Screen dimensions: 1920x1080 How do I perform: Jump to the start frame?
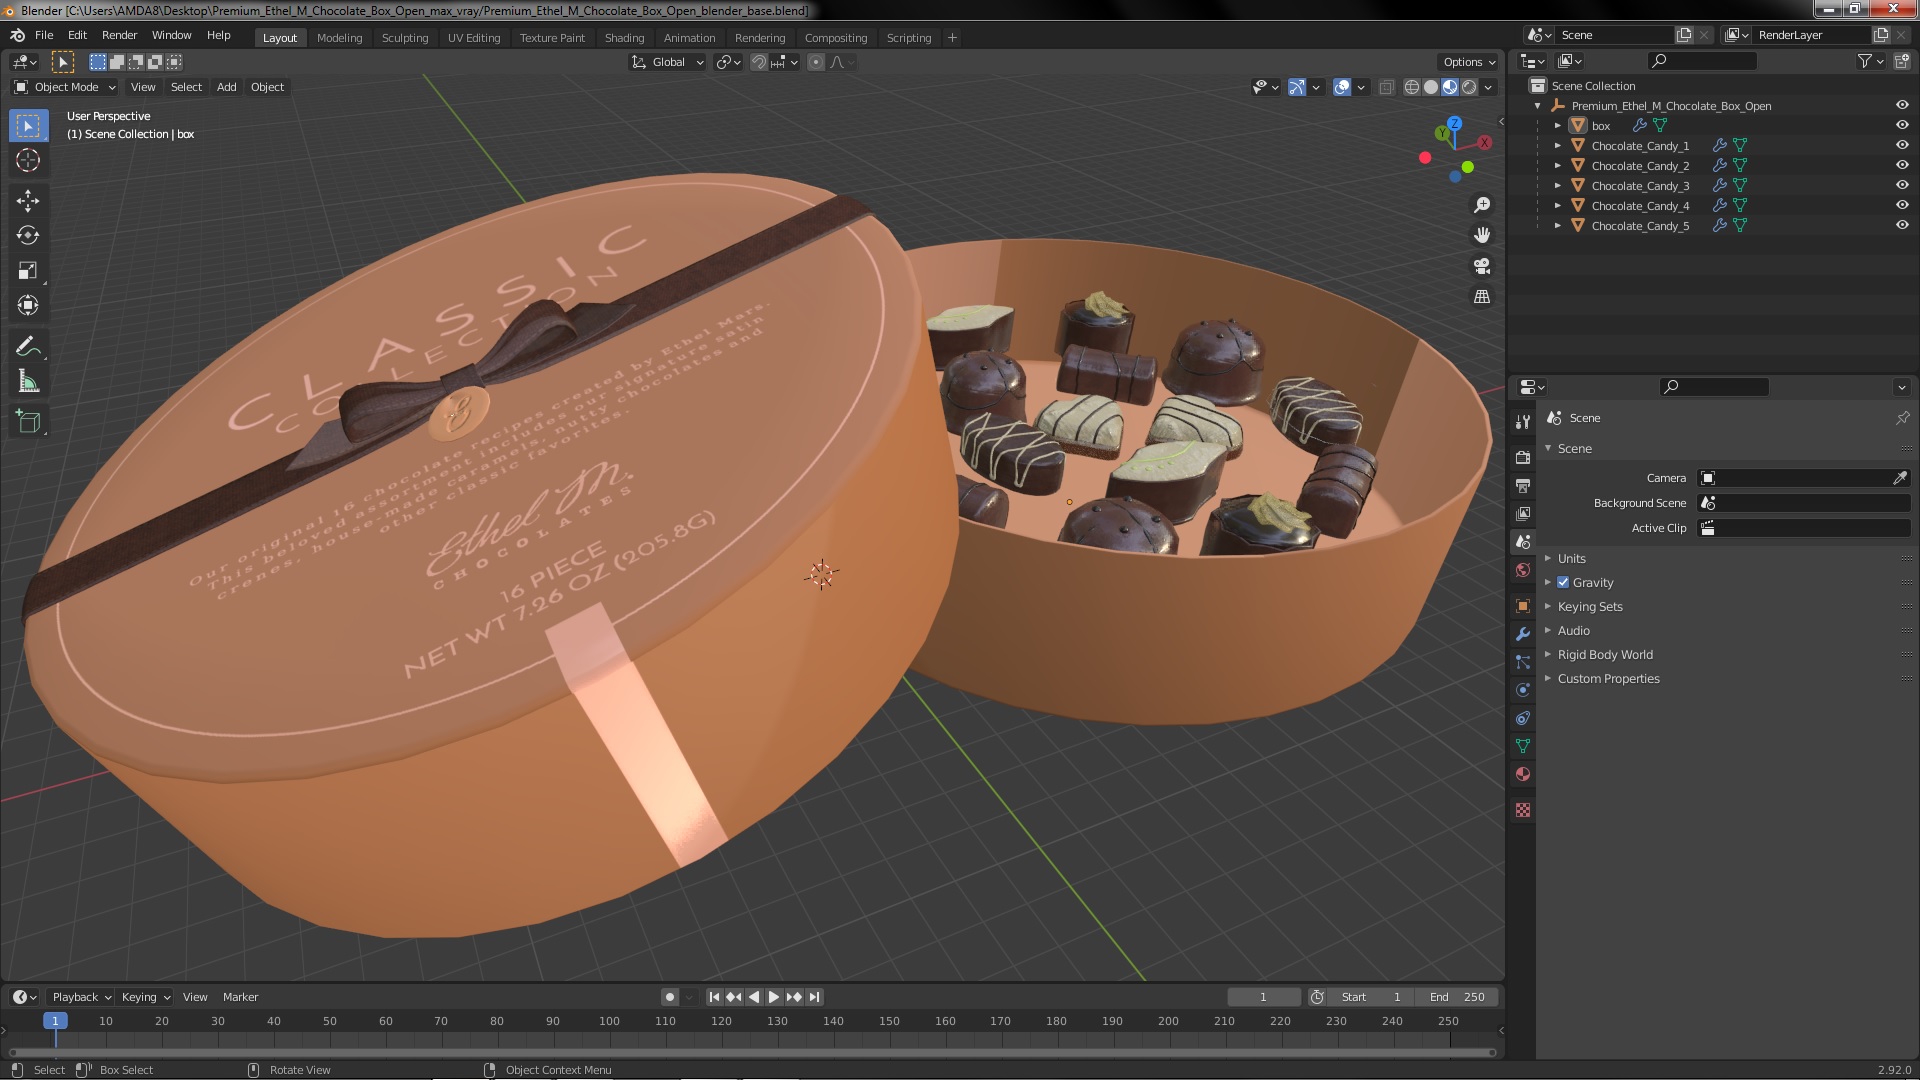pyautogui.click(x=714, y=997)
